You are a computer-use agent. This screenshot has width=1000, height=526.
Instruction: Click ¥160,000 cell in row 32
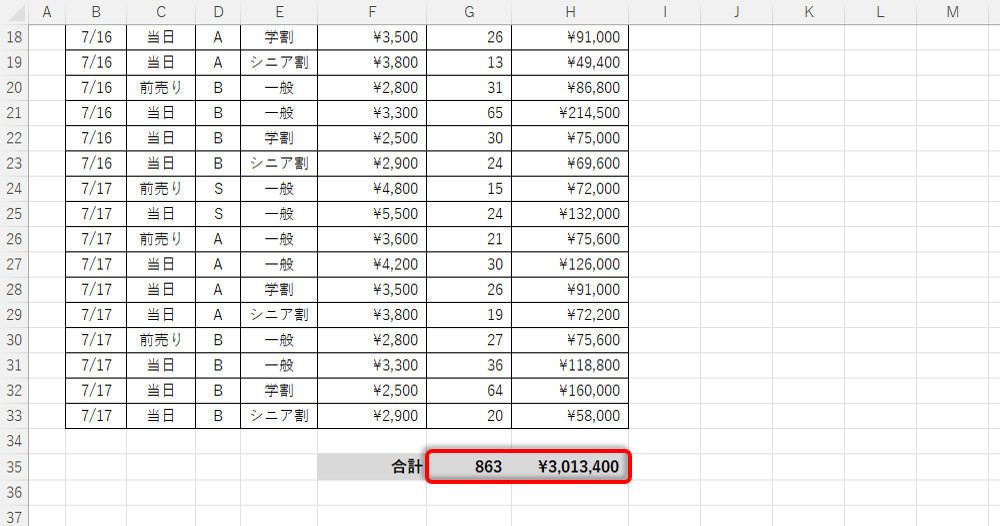(570, 390)
